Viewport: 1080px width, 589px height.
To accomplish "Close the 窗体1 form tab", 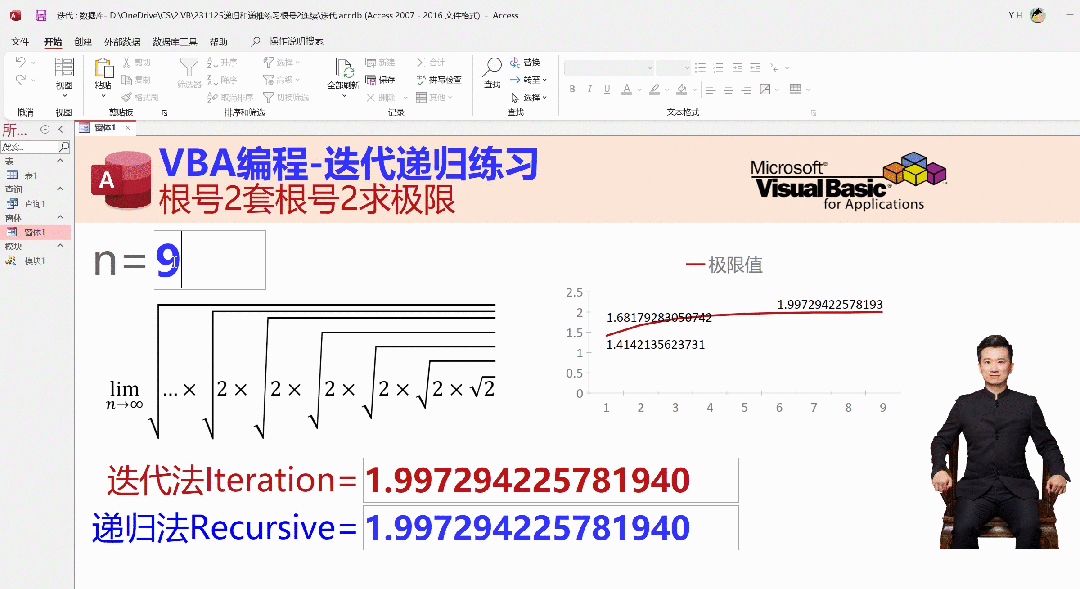I will pyautogui.click(x=130, y=128).
